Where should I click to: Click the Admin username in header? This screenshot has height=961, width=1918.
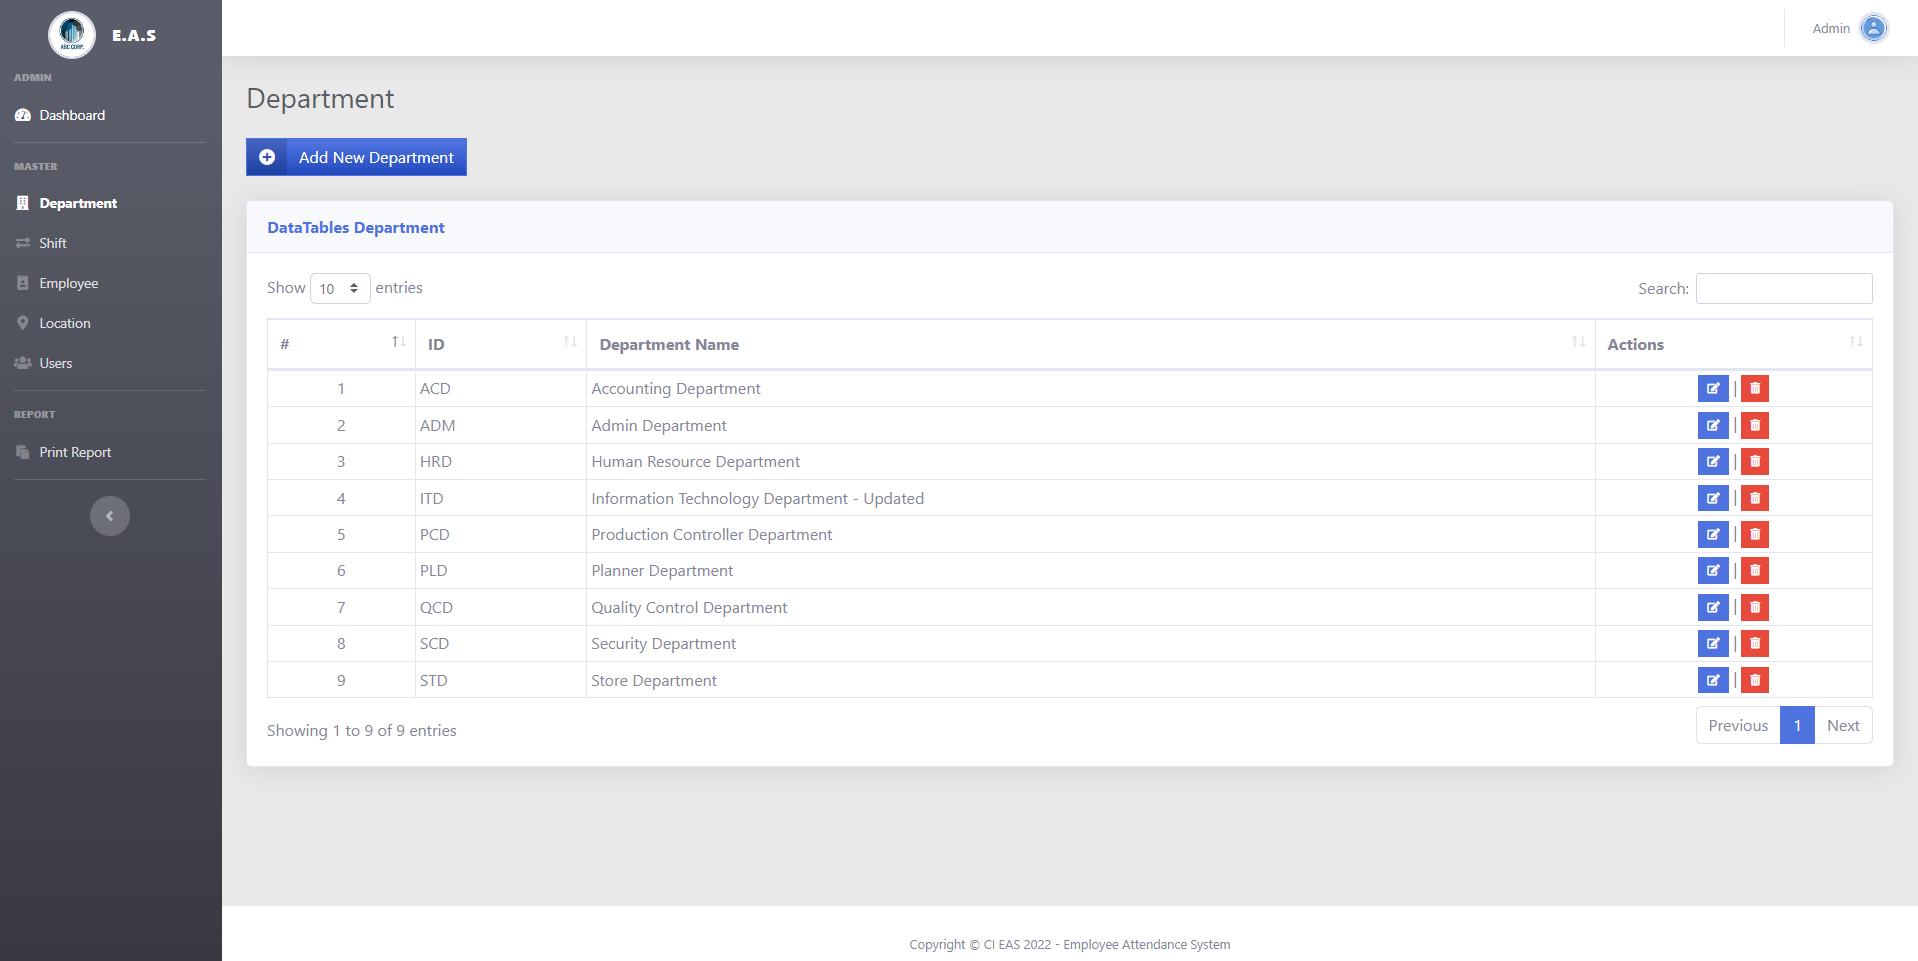[x=1831, y=28]
